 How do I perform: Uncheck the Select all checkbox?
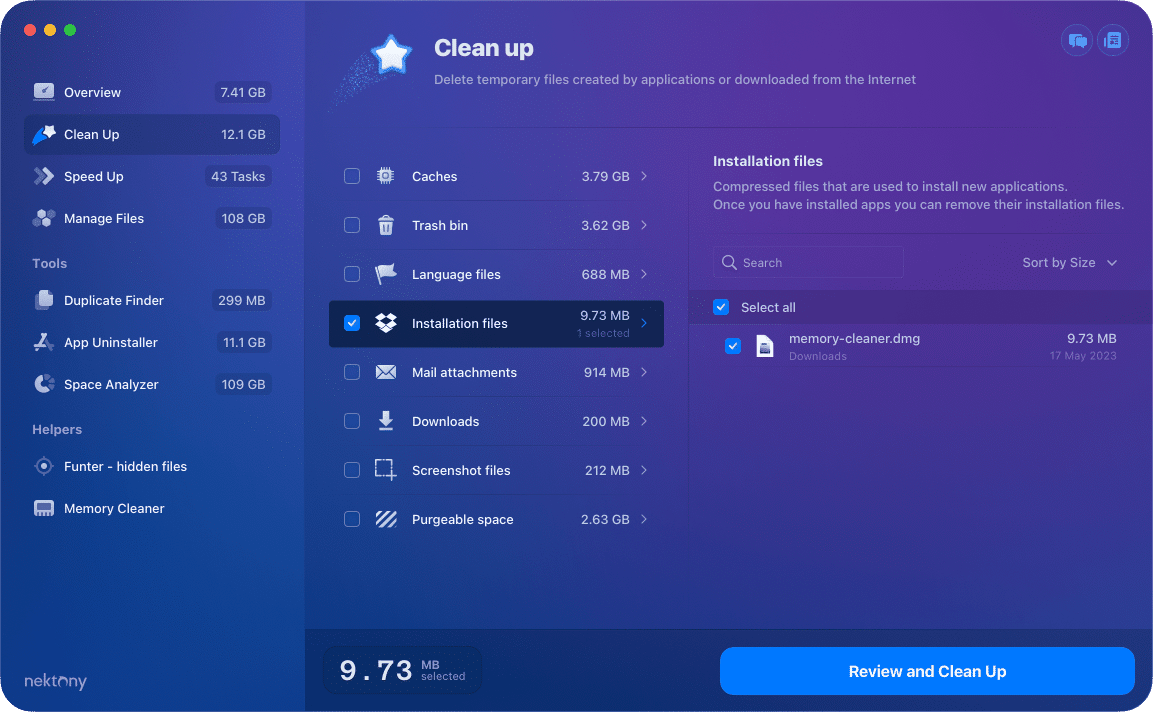tap(721, 307)
